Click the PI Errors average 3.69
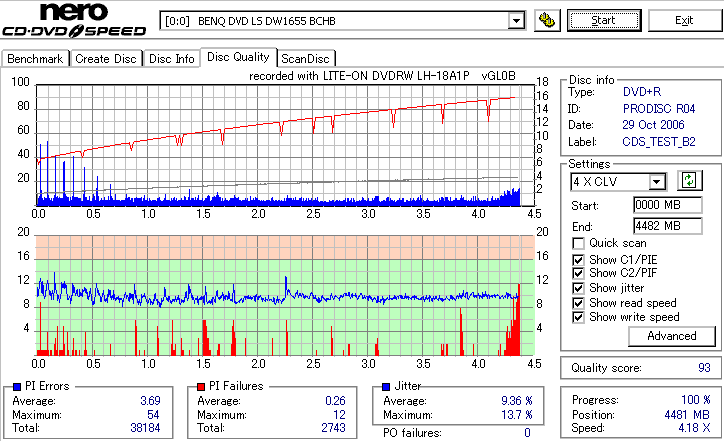Screen dimensions: 724x441 pyautogui.click(x=150, y=401)
